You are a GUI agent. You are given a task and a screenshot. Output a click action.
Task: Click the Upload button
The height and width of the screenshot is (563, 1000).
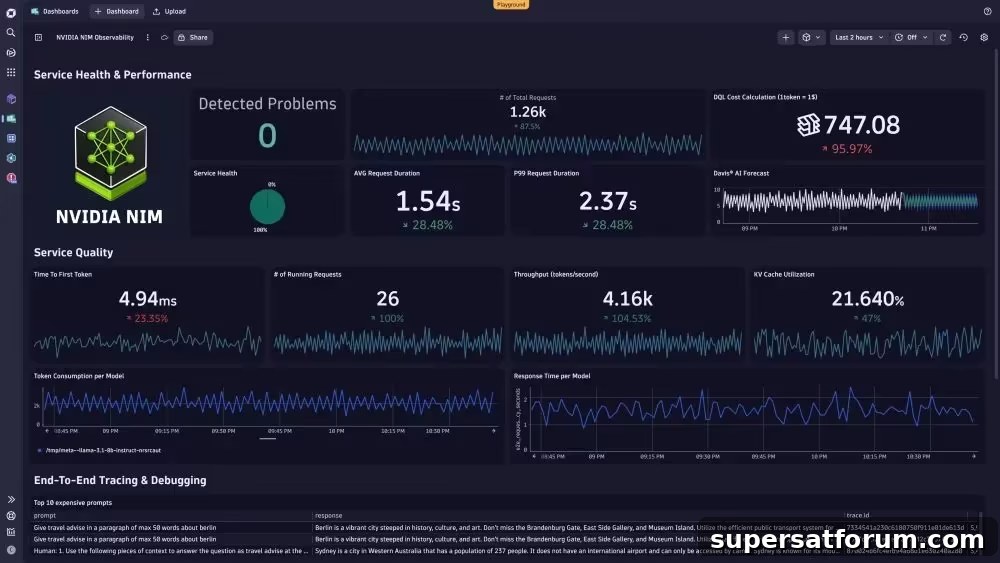(169, 11)
